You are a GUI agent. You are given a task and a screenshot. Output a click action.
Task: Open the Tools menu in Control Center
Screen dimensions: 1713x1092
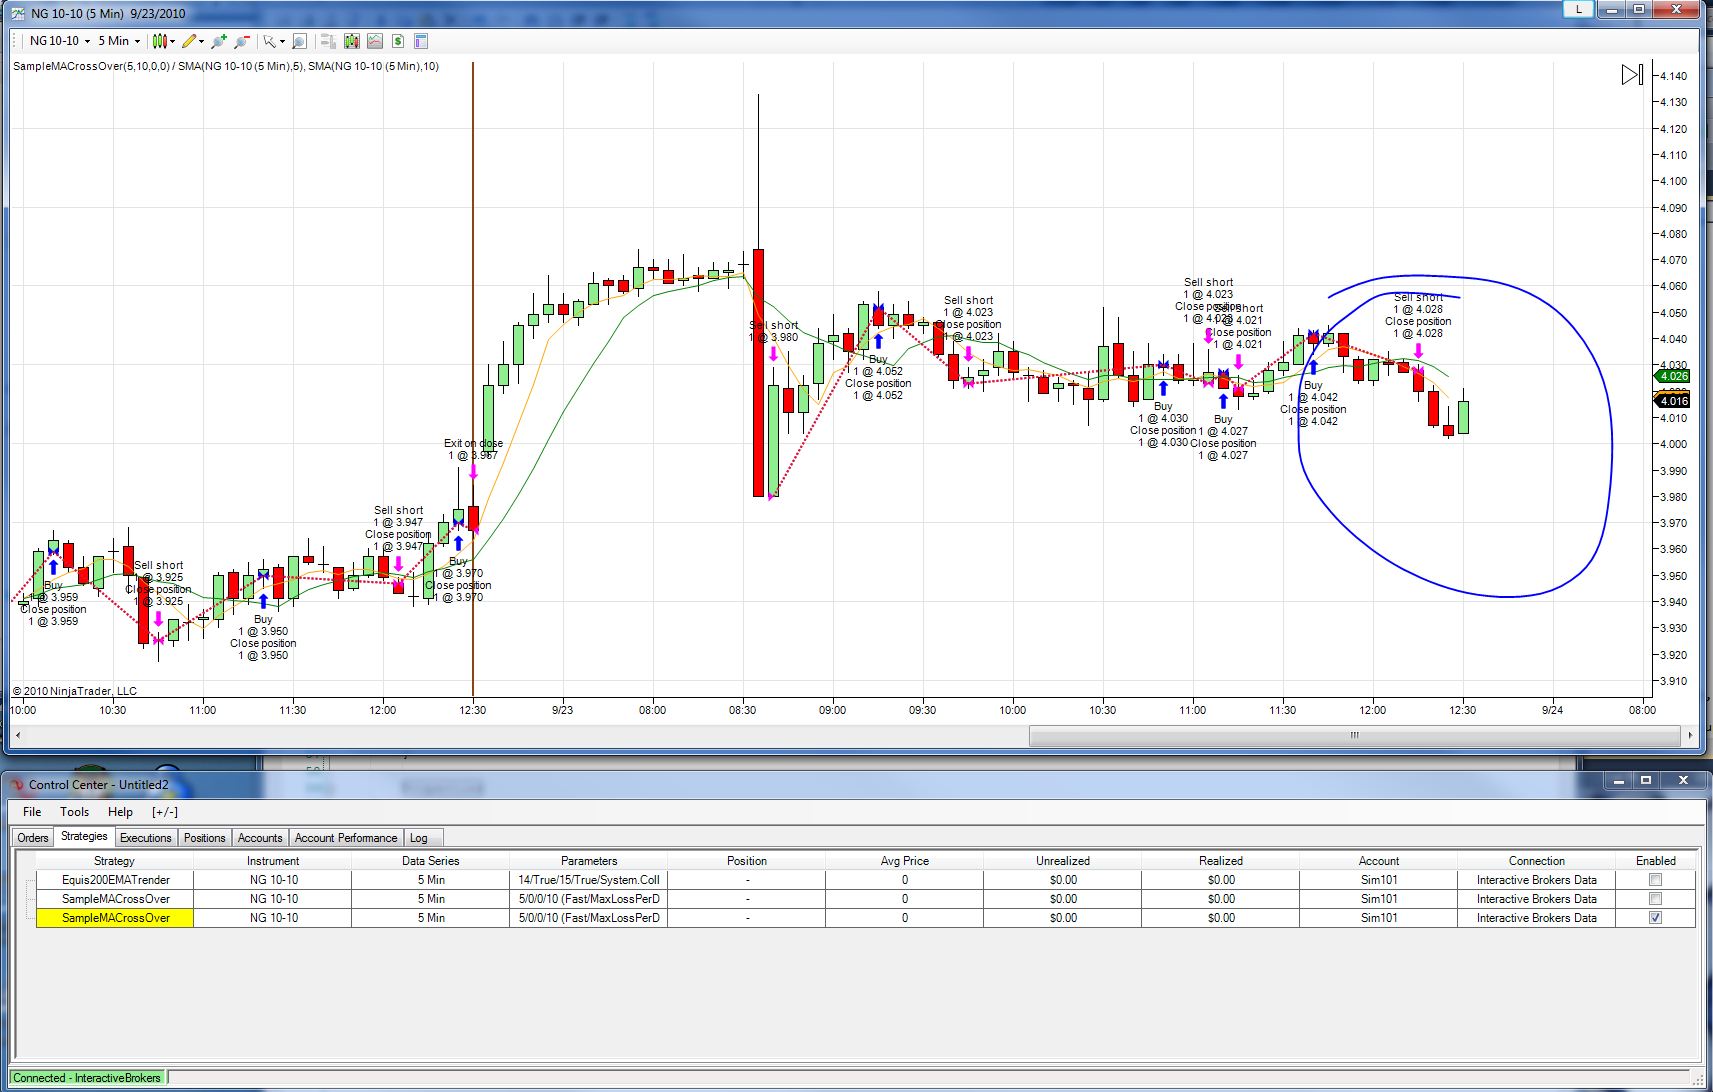point(74,812)
